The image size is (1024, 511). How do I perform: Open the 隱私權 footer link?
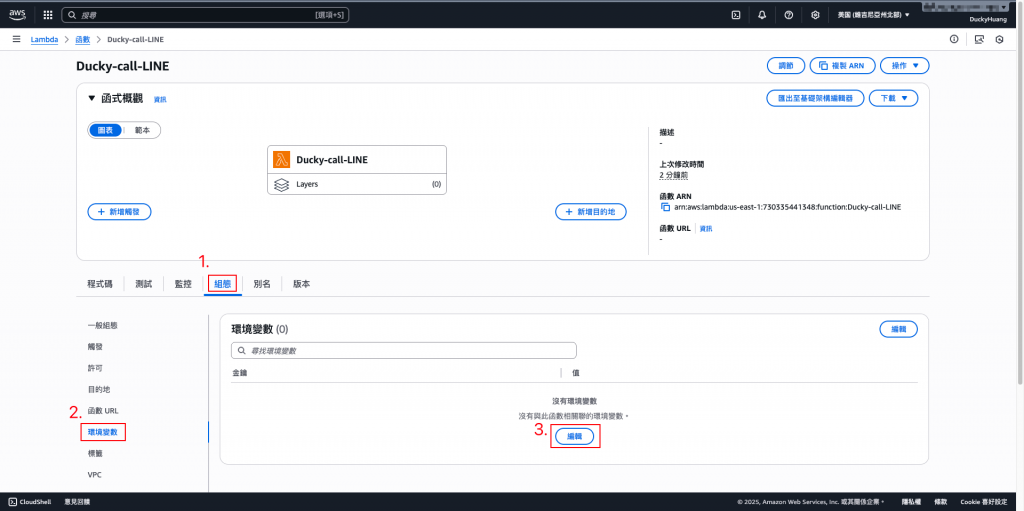point(910,502)
